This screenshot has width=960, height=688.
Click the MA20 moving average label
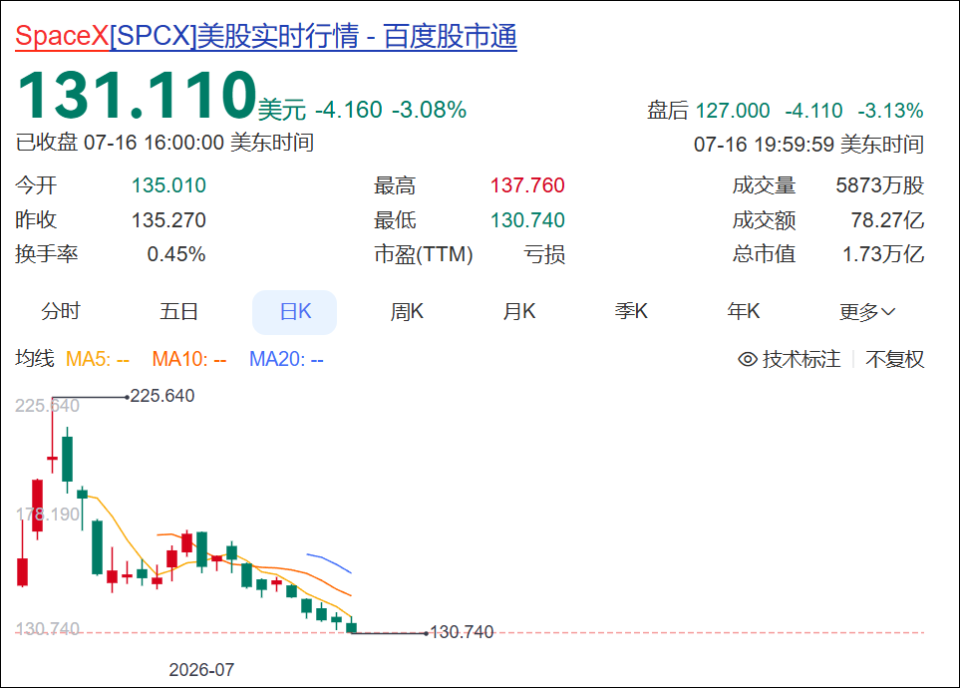coord(286,359)
